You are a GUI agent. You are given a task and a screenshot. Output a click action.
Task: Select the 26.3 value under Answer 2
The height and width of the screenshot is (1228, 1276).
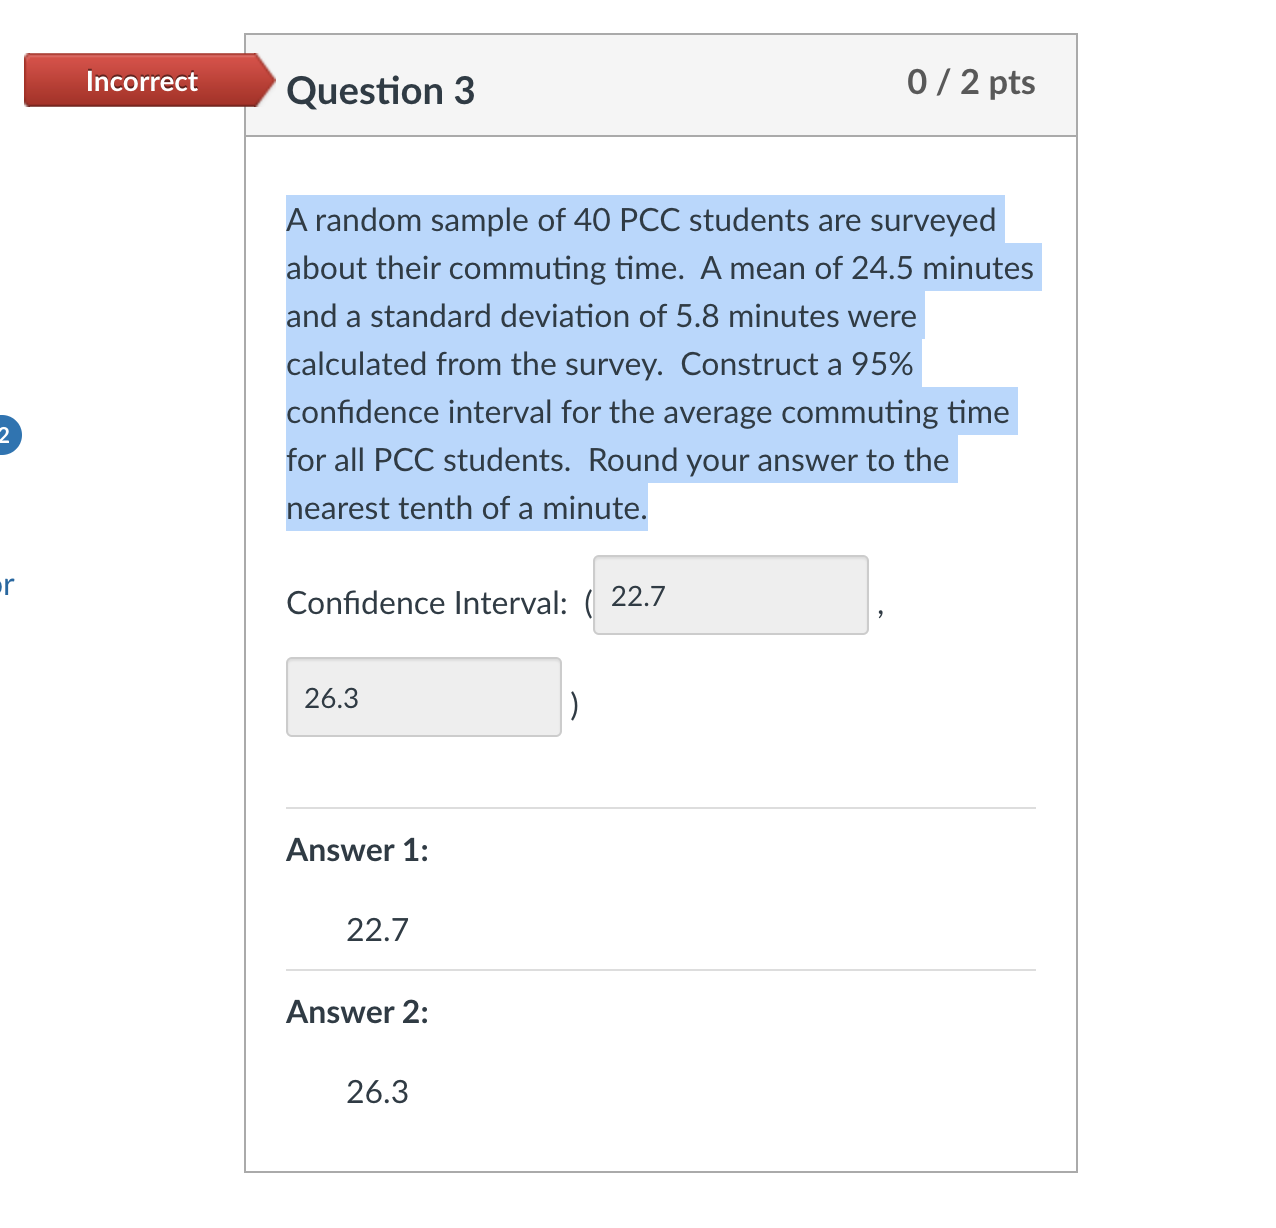click(x=377, y=1091)
